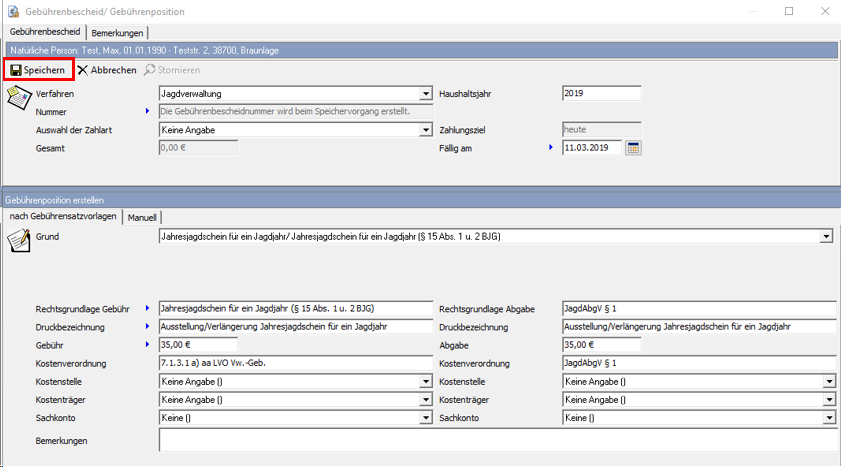Click the blue arrow beside Rechtsgrundlage Gebühr
The height and width of the screenshot is (467, 841).
[x=148, y=308]
